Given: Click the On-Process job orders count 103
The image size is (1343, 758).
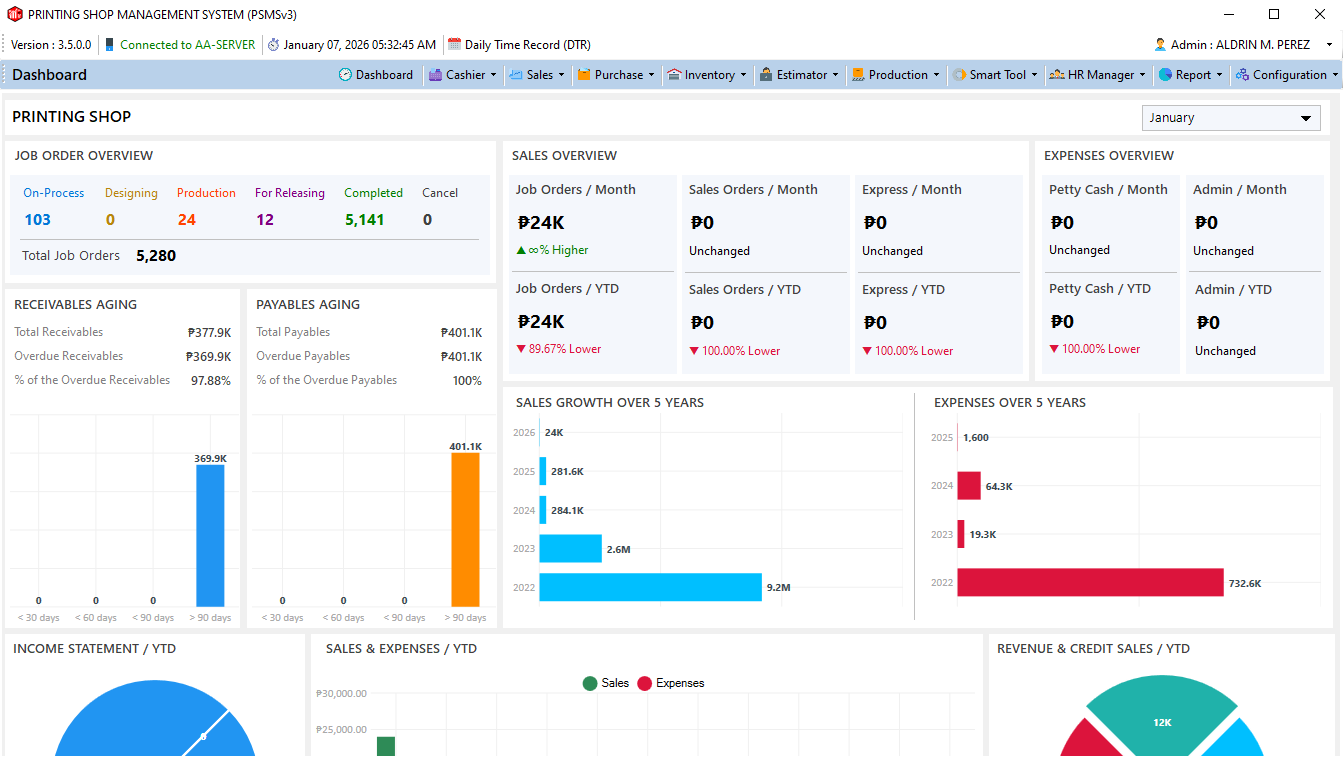Looking at the screenshot, I should pyautogui.click(x=37, y=220).
